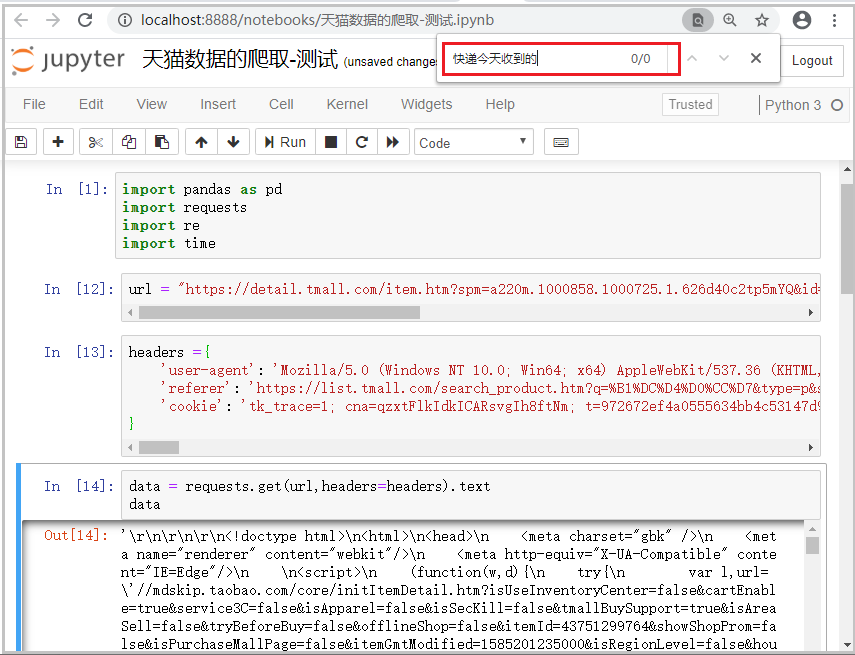The image size is (855, 655).
Task: Click the url assignment code in cell 12
Action: click(x=473, y=289)
